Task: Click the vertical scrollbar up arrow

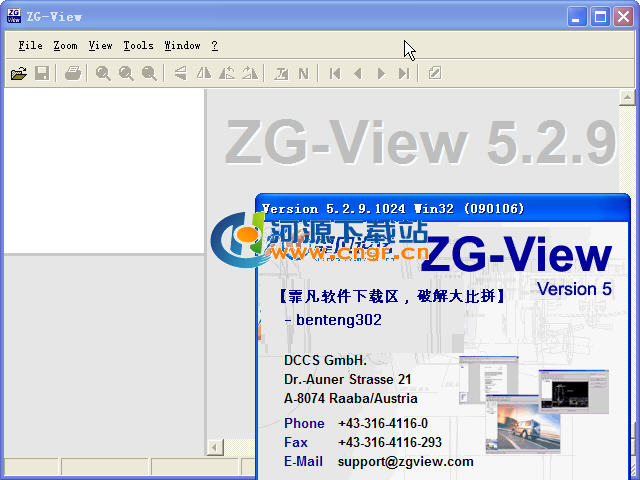Action: point(627,97)
